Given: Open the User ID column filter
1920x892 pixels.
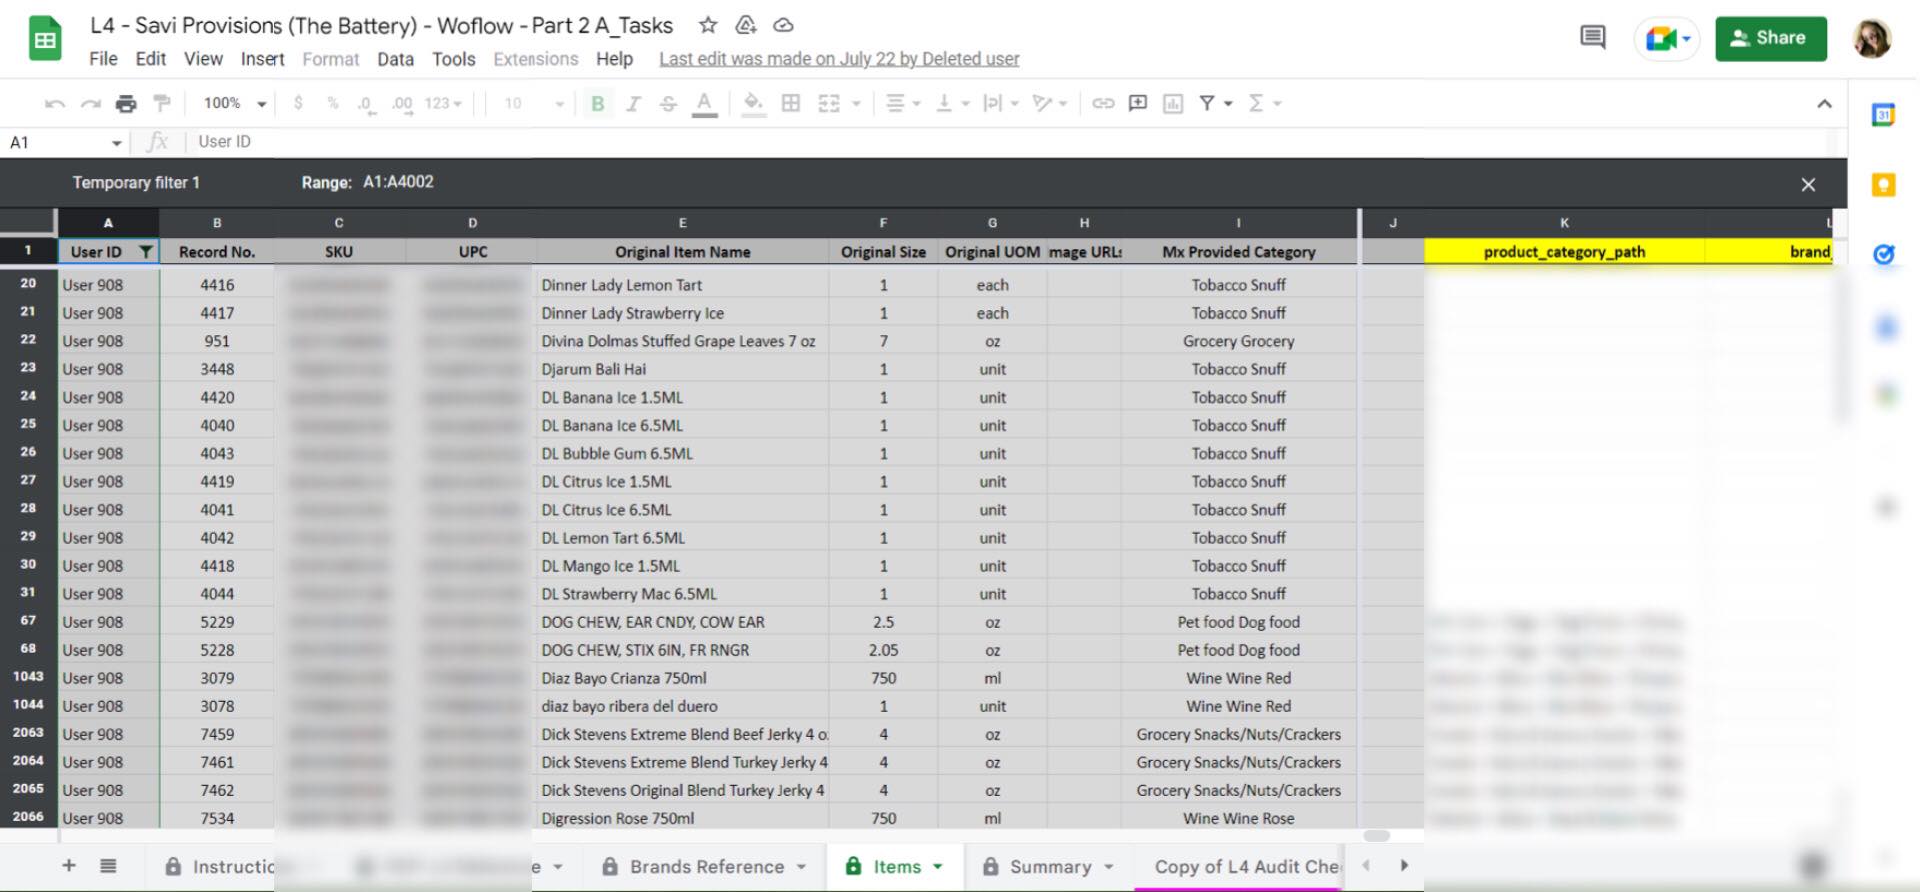Looking at the screenshot, I should (146, 252).
